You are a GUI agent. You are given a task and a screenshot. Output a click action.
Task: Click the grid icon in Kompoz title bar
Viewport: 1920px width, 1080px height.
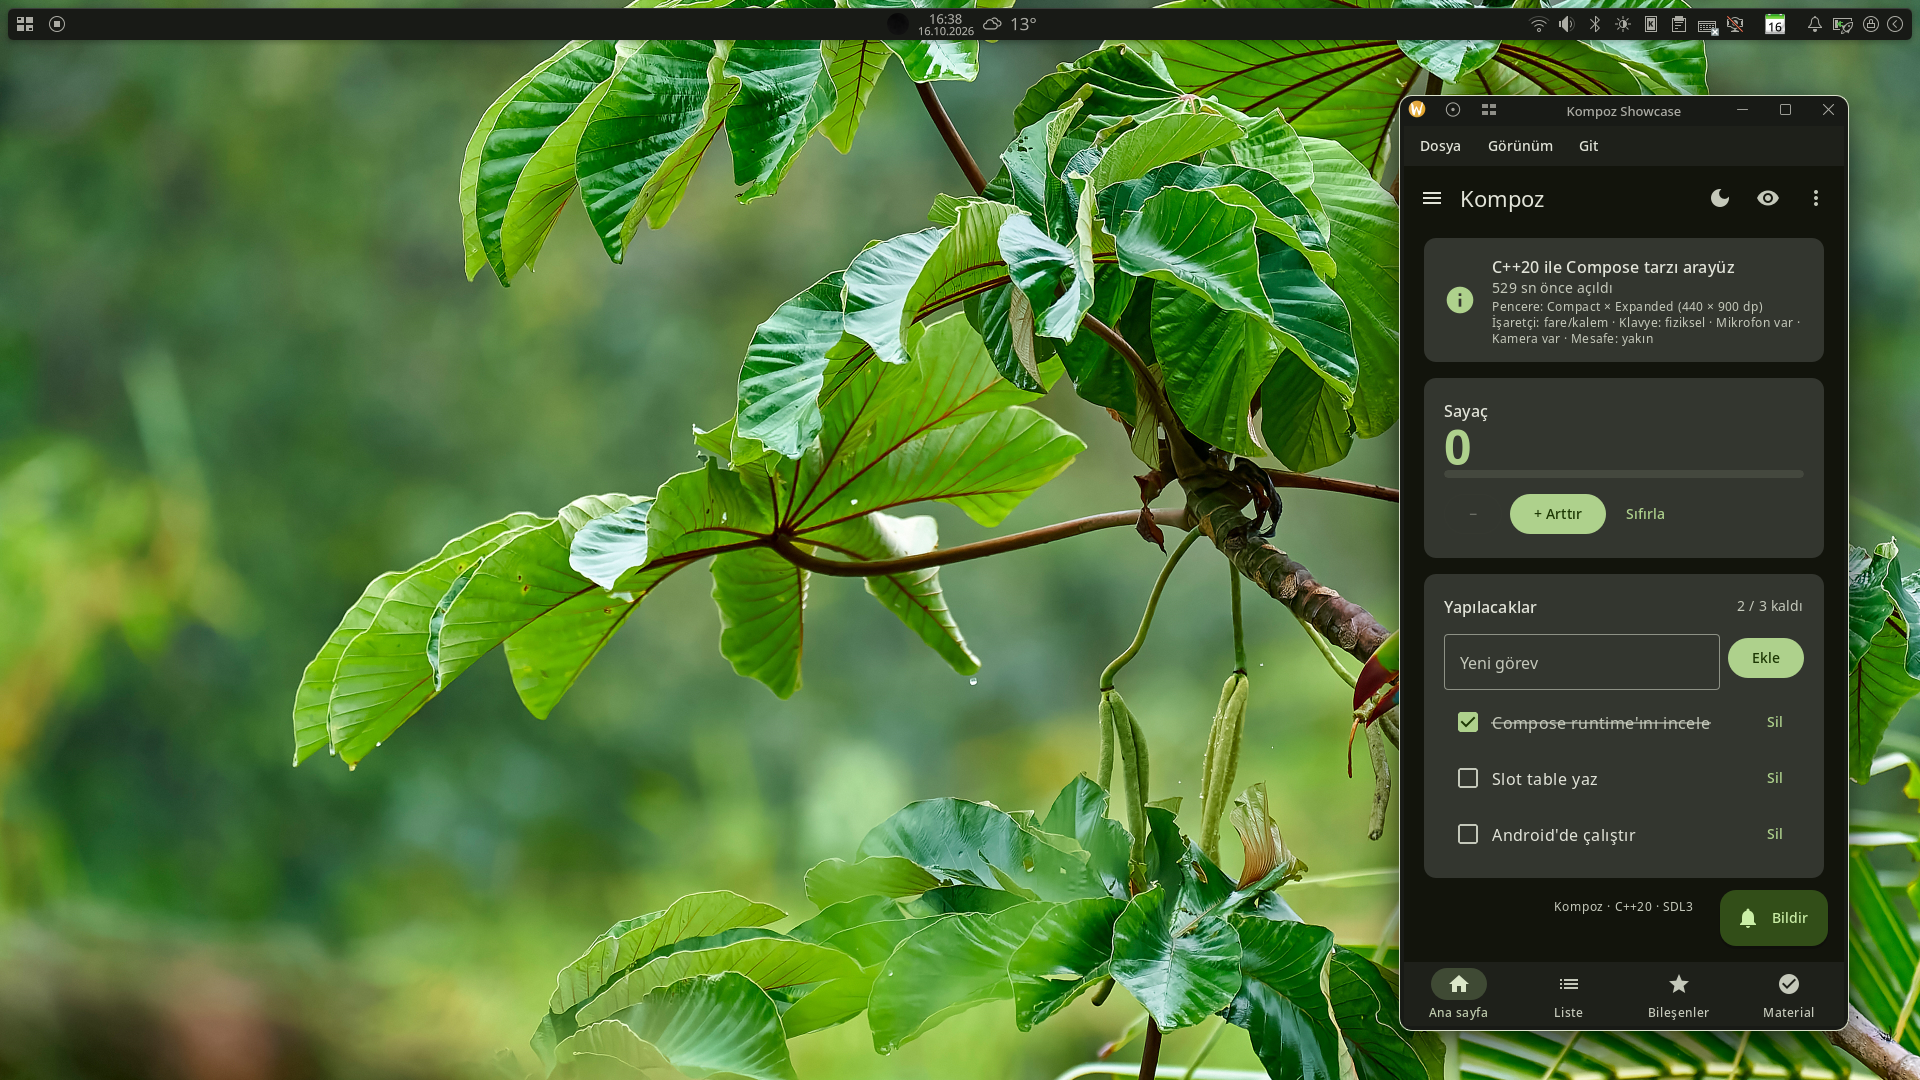click(1489, 110)
